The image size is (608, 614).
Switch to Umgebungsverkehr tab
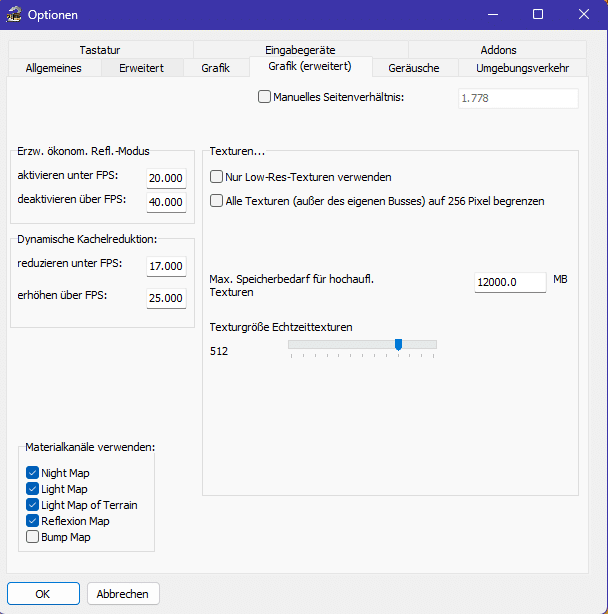point(522,68)
